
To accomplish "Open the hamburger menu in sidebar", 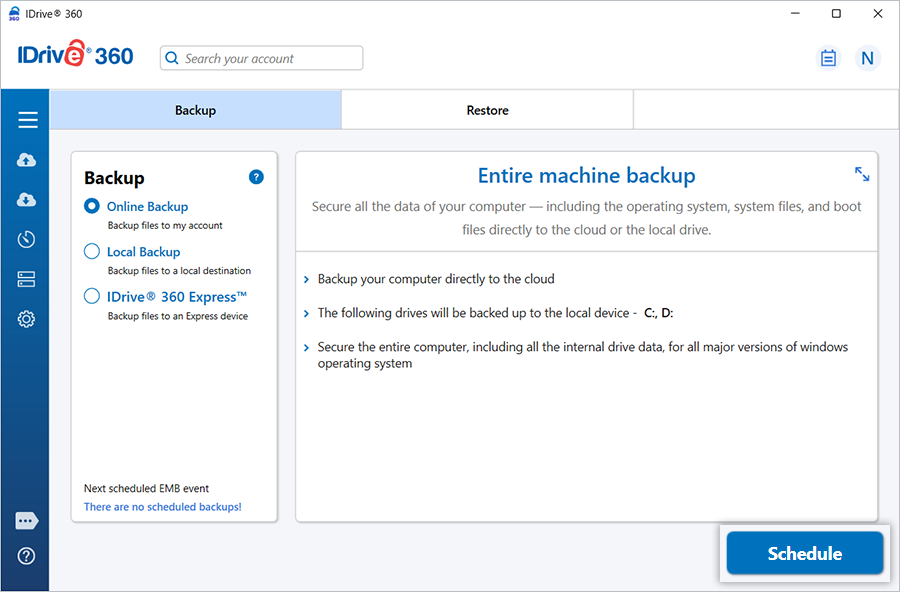I will tap(27, 120).
